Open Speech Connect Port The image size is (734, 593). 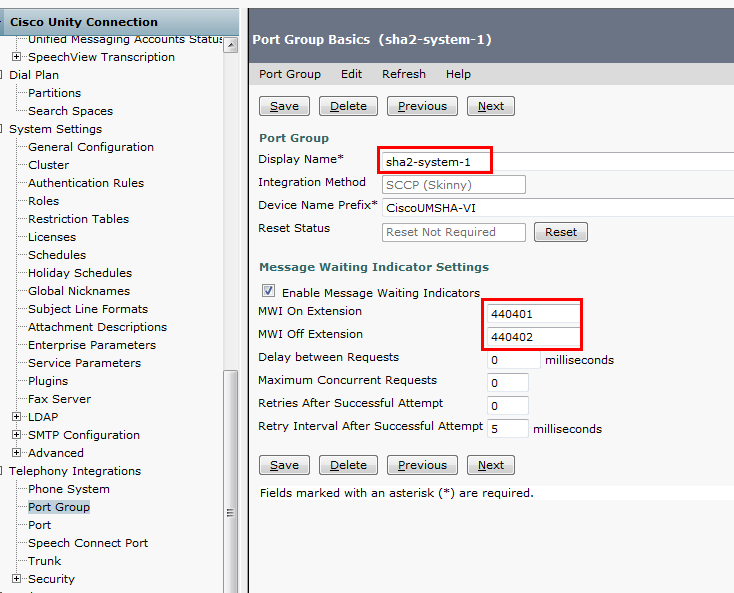click(x=88, y=543)
